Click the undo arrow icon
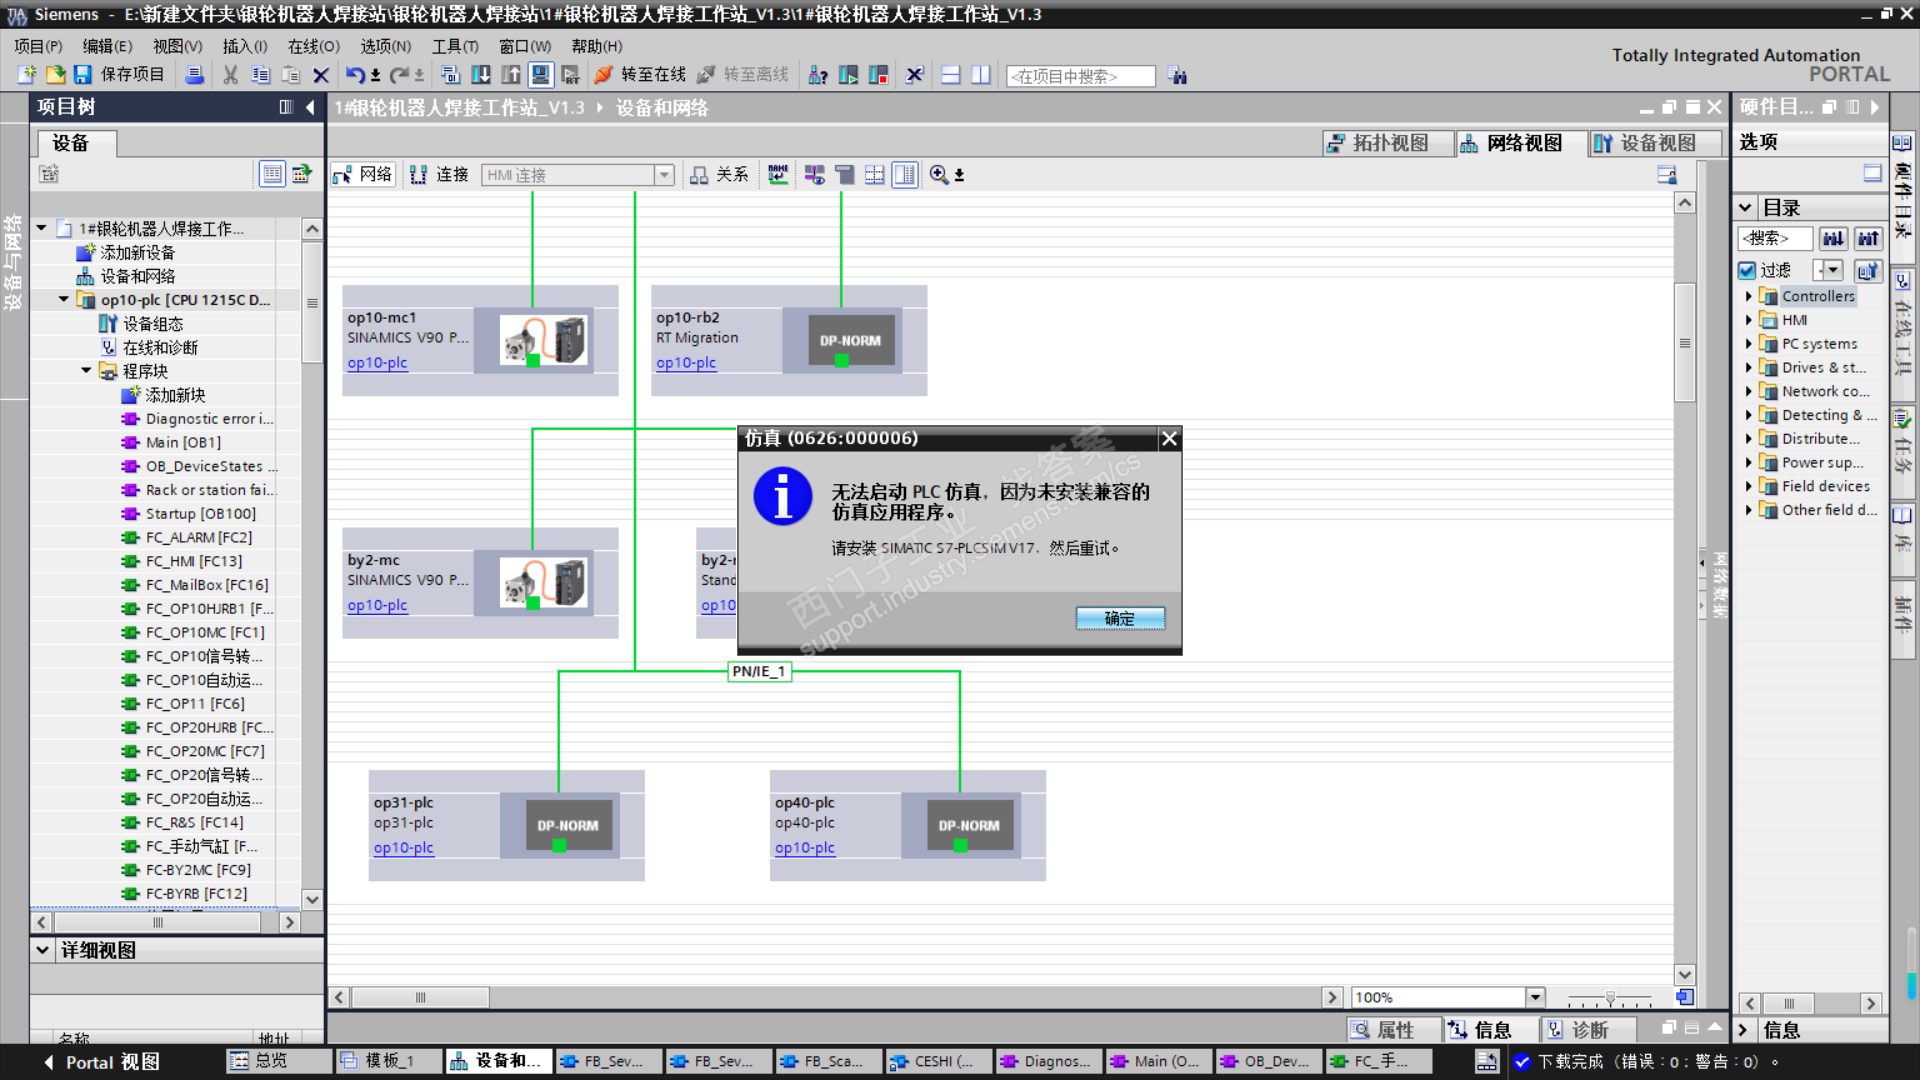Viewport: 1920px width, 1080px height. [x=355, y=75]
